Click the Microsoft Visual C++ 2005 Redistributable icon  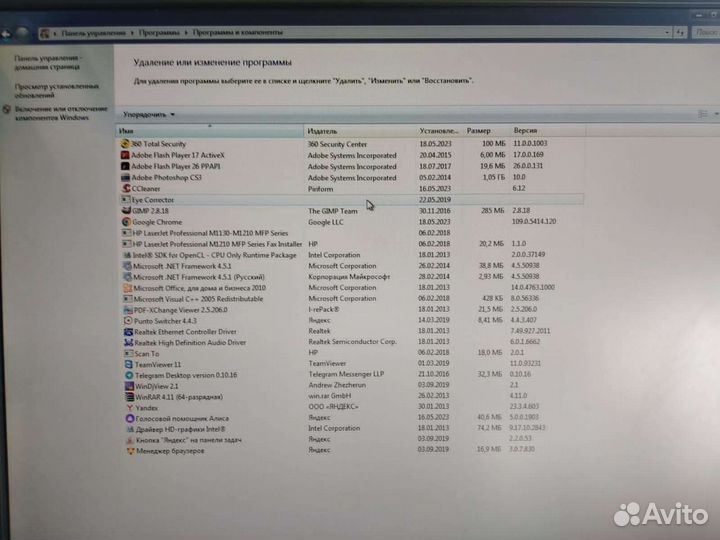[x=128, y=299]
